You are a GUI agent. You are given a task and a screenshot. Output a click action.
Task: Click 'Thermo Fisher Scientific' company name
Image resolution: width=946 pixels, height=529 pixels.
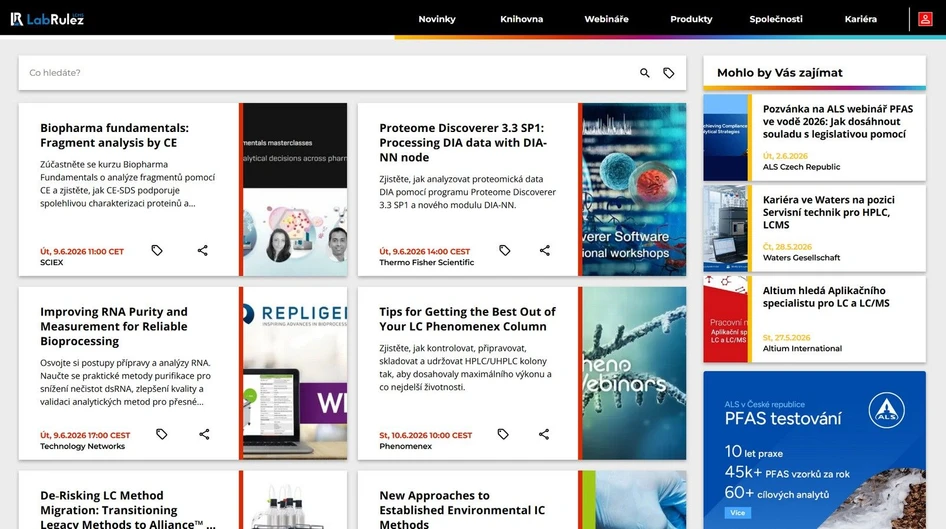(x=427, y=262)
